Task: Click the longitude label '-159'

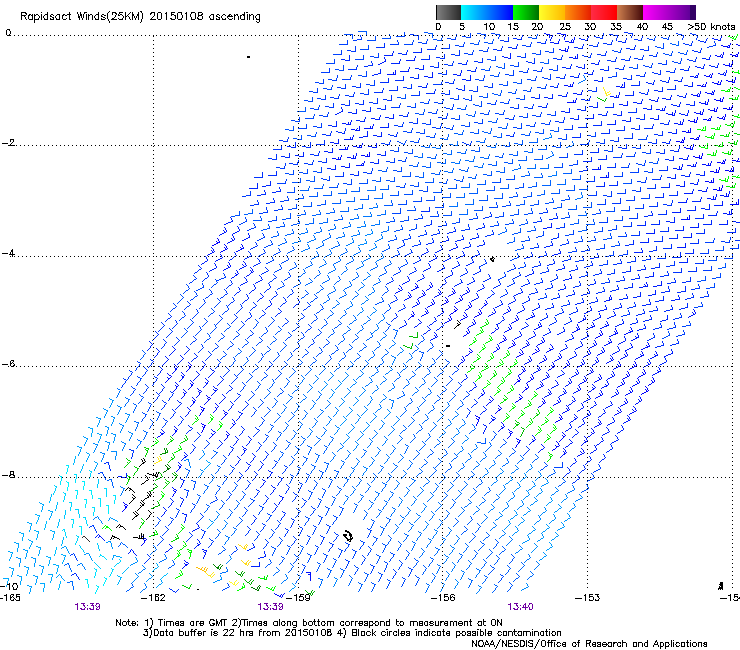Action: point(298,598)
